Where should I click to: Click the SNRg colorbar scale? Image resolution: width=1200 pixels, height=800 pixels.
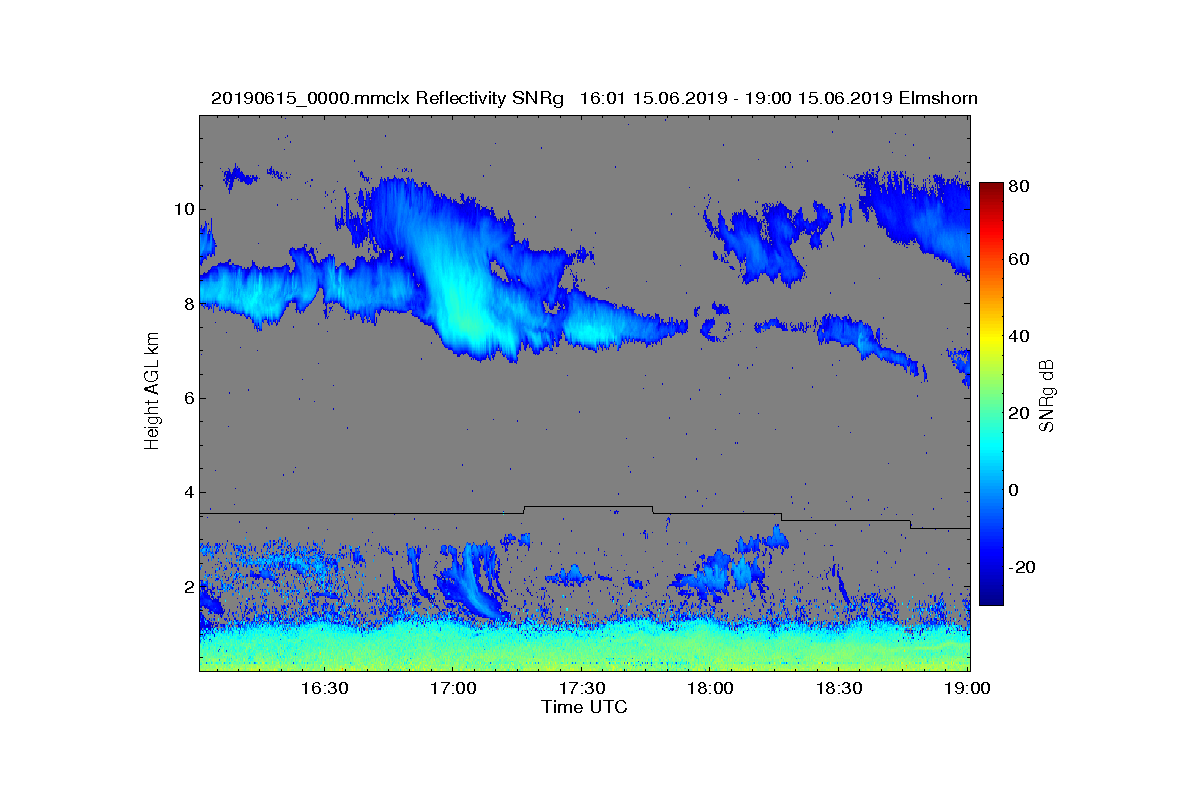[x=990, y=394]
